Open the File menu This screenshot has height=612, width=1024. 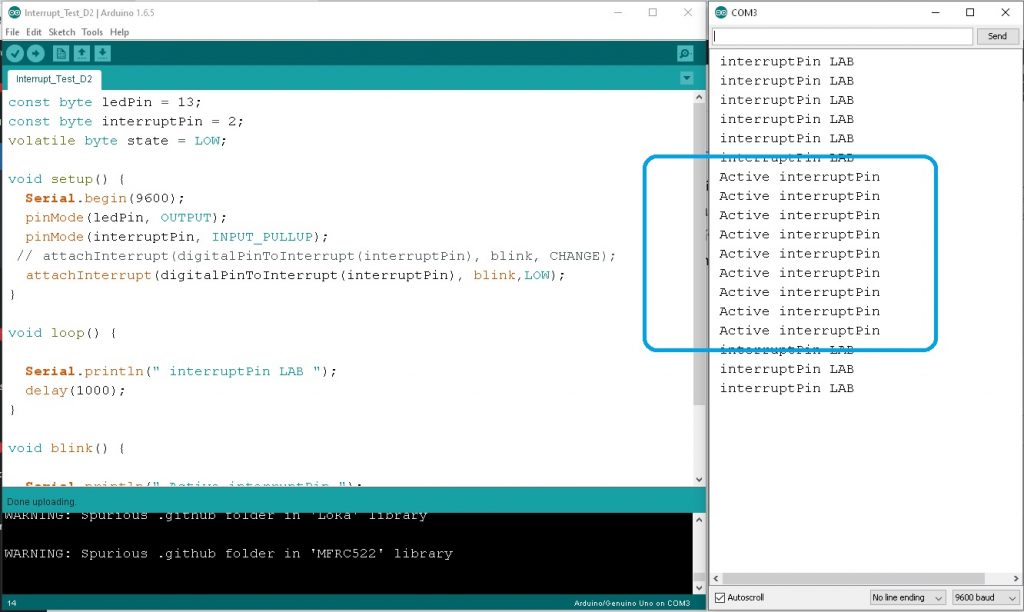tap(12, 32)
